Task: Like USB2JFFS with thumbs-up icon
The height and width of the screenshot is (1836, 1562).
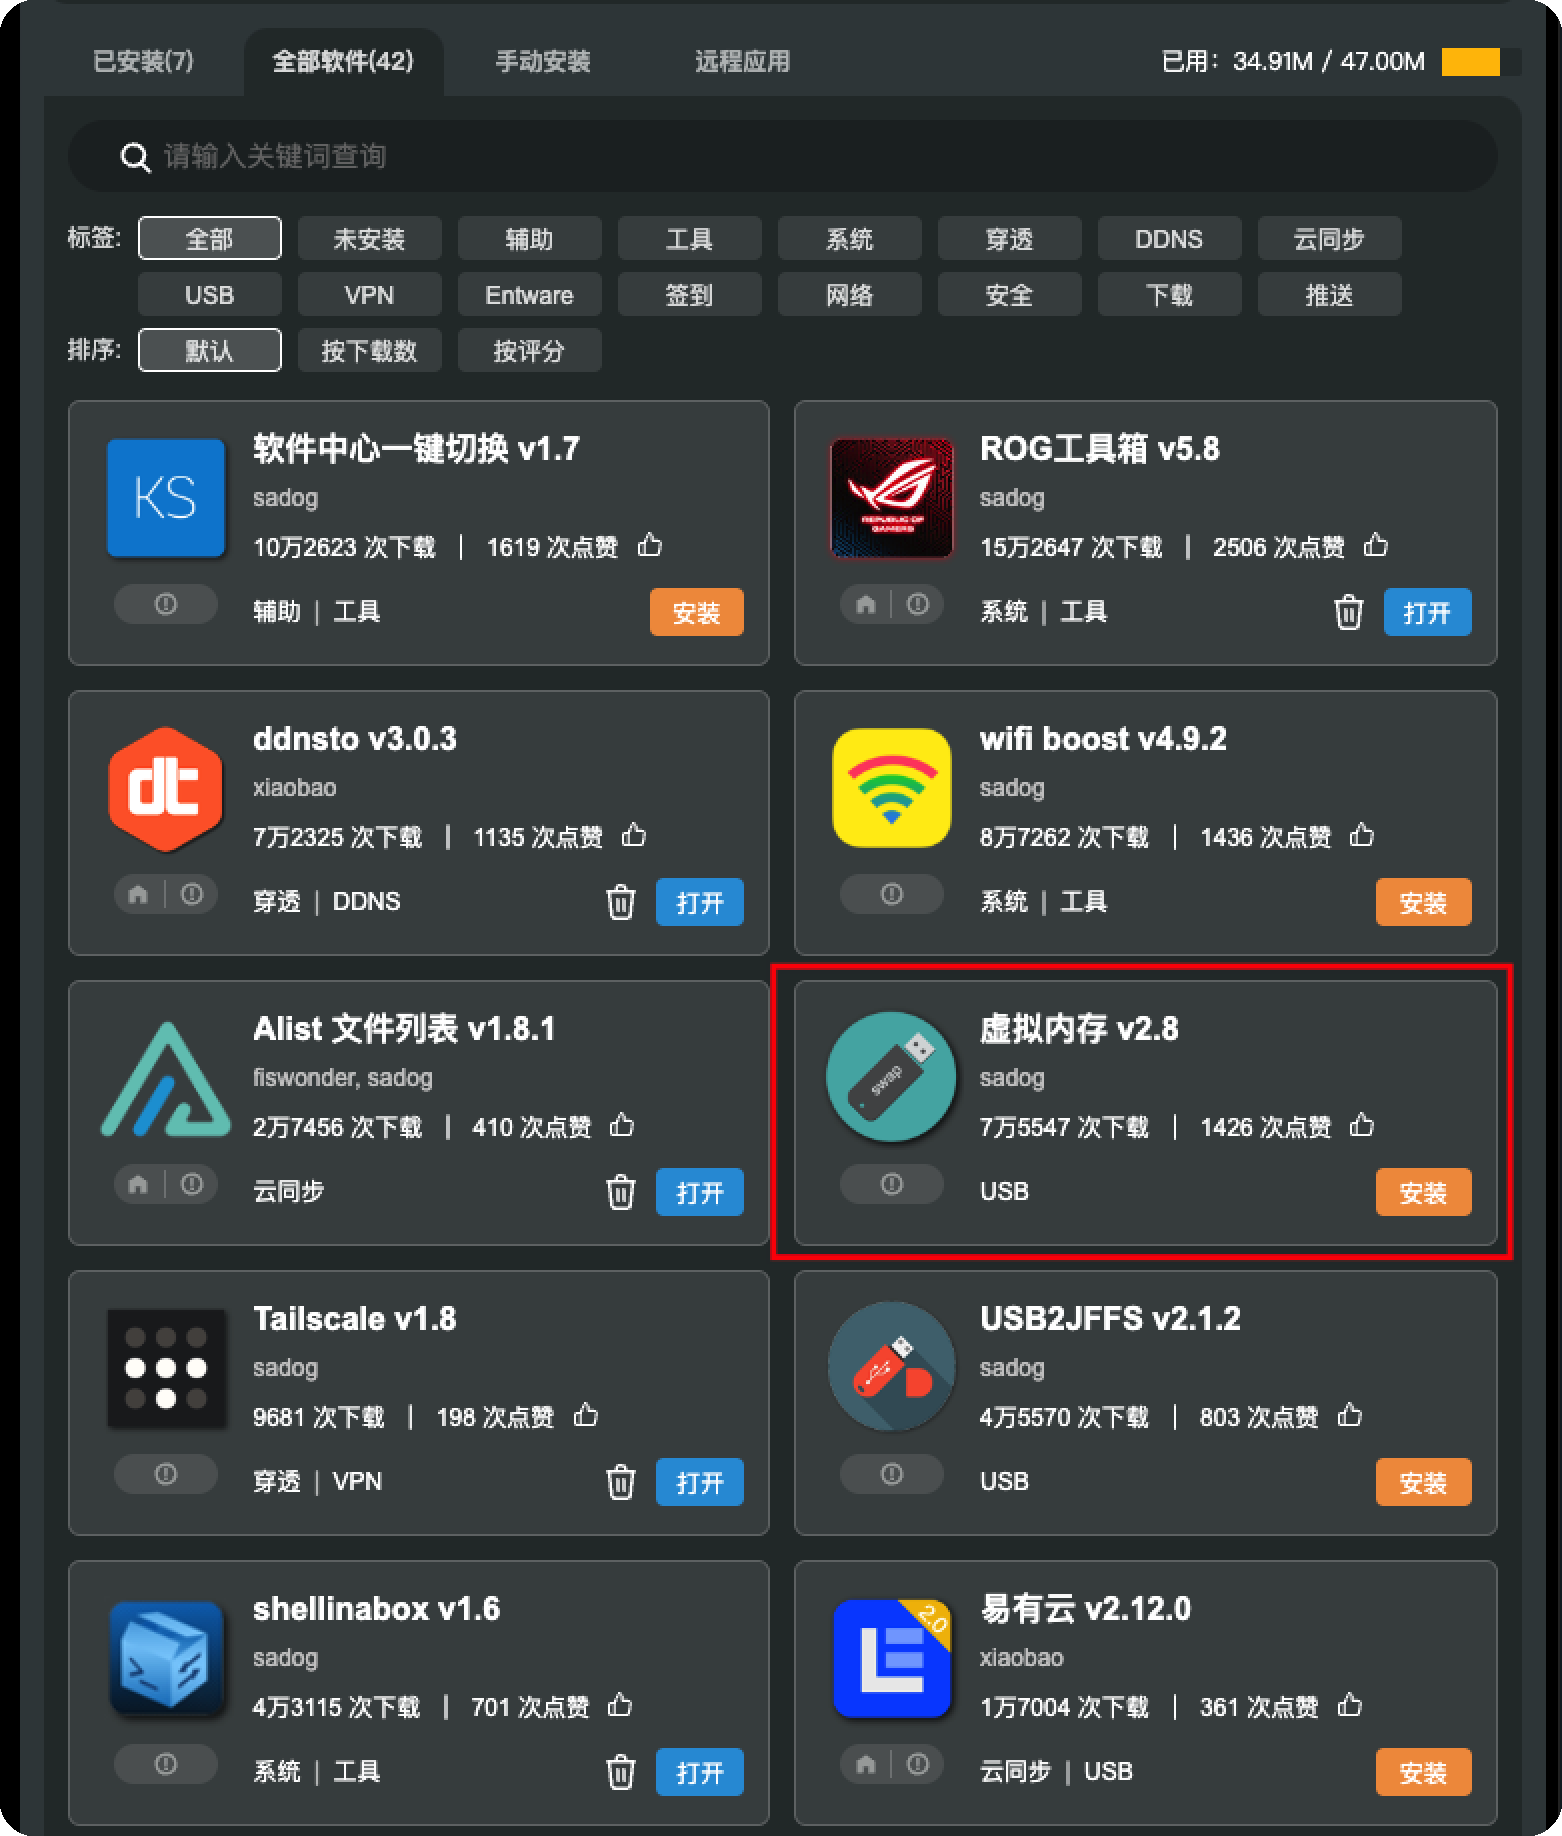Action: [x=1350, y=1415]
